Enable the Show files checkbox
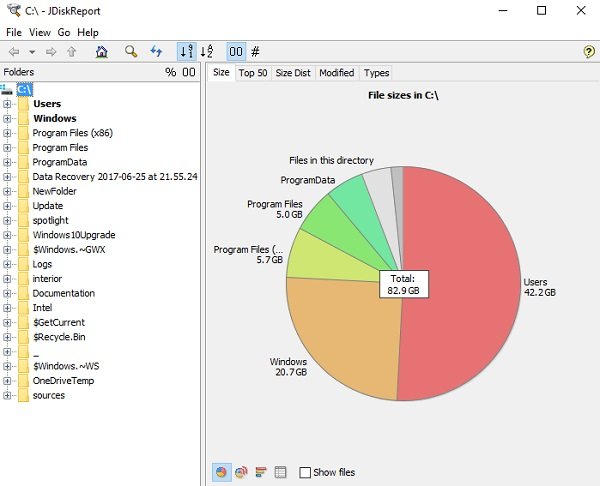 305,472
